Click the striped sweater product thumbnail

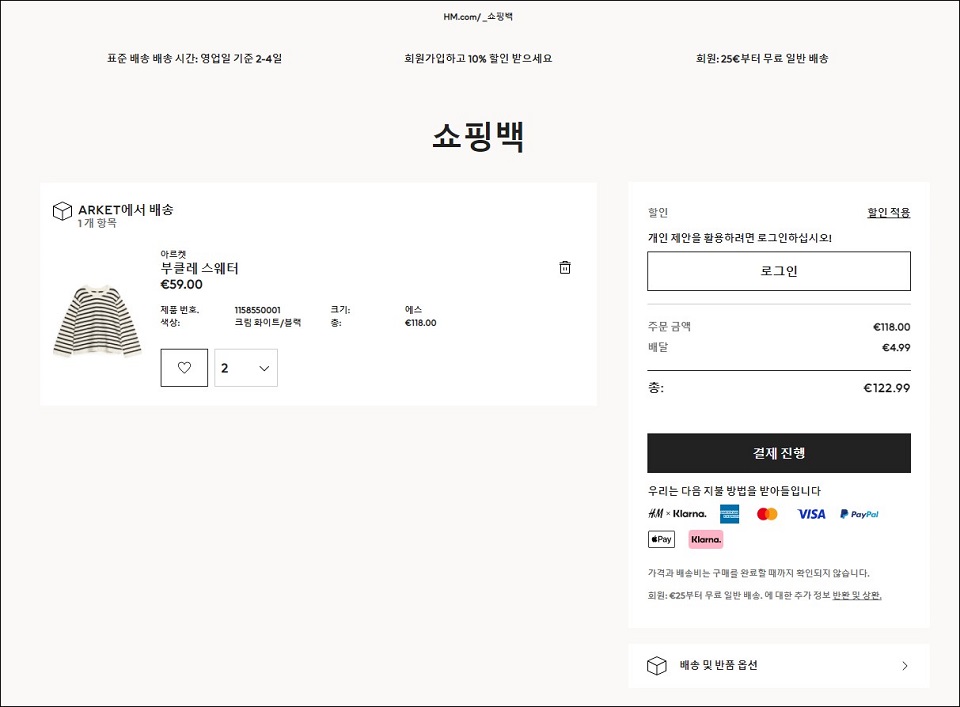pos(98,321)
